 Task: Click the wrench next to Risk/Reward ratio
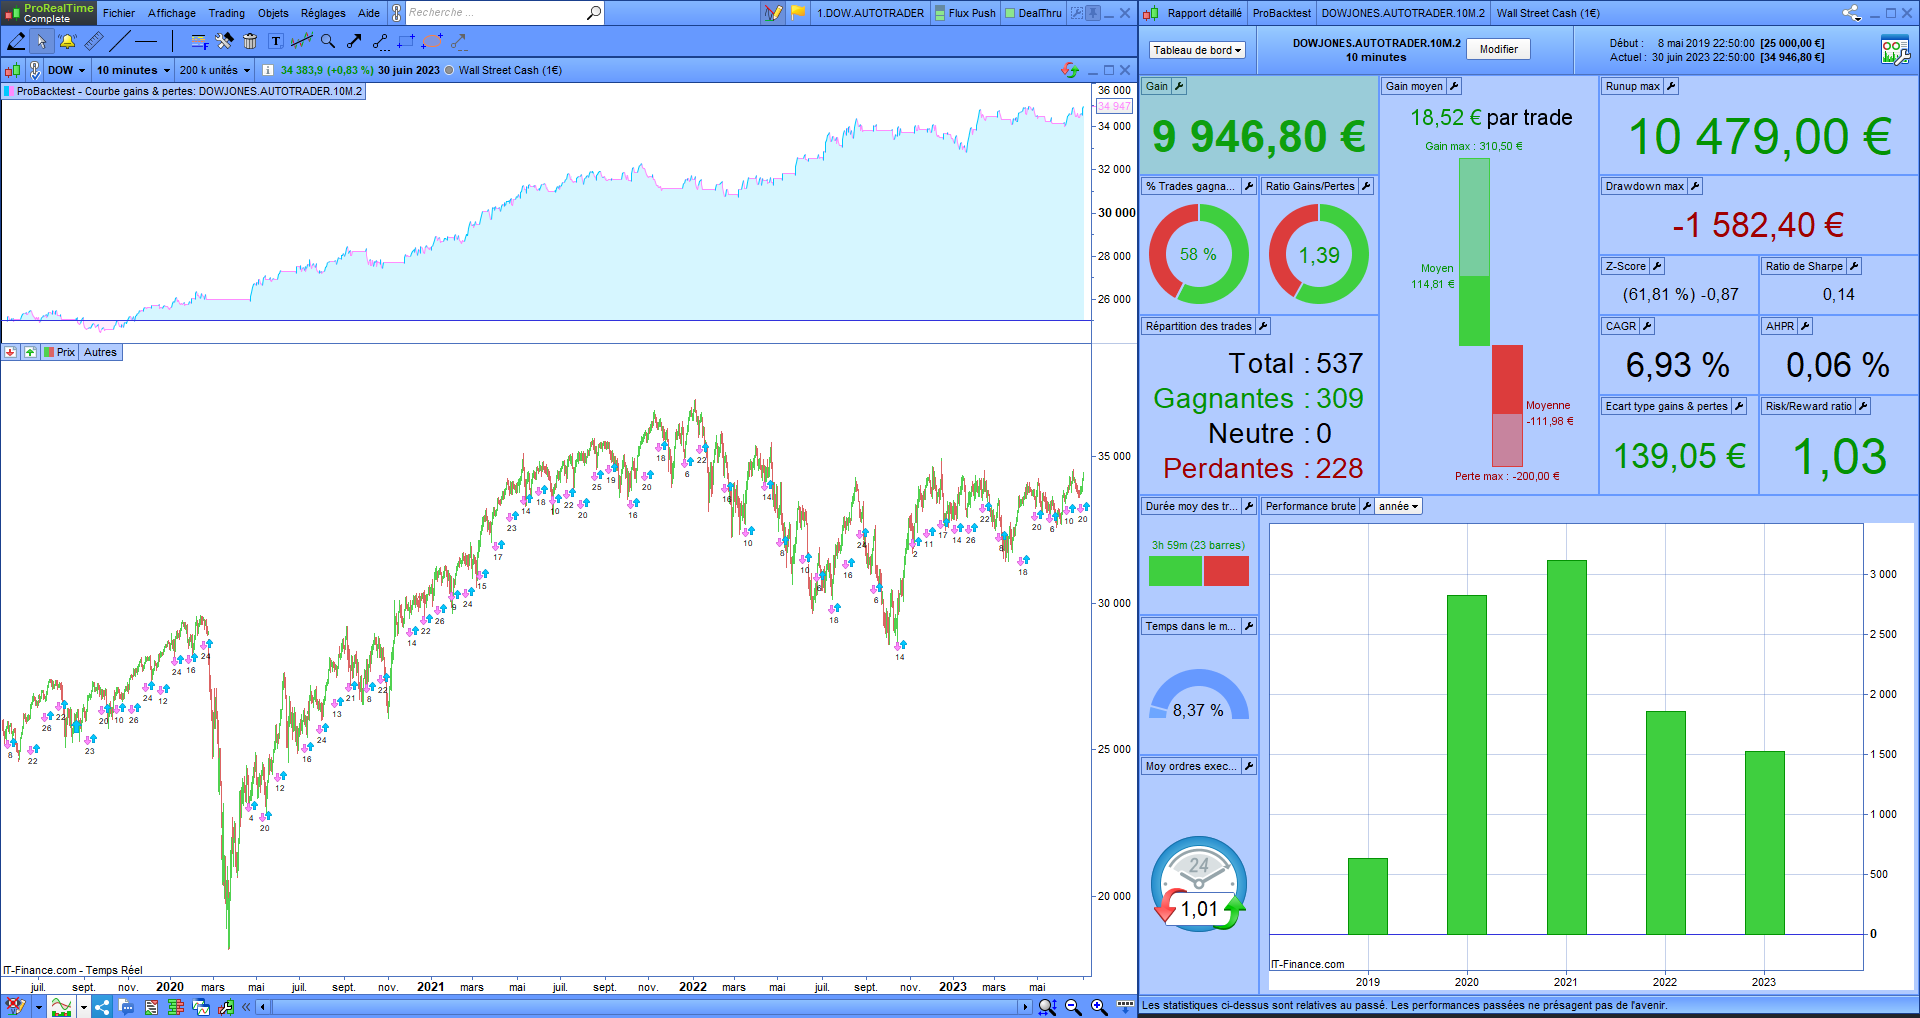[1863, 406]
